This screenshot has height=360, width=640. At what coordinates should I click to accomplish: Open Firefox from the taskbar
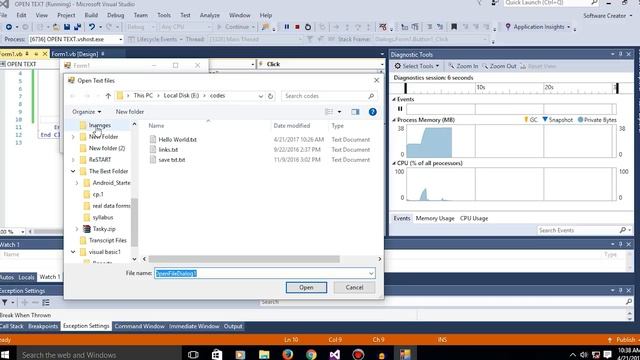click(288, 354)
